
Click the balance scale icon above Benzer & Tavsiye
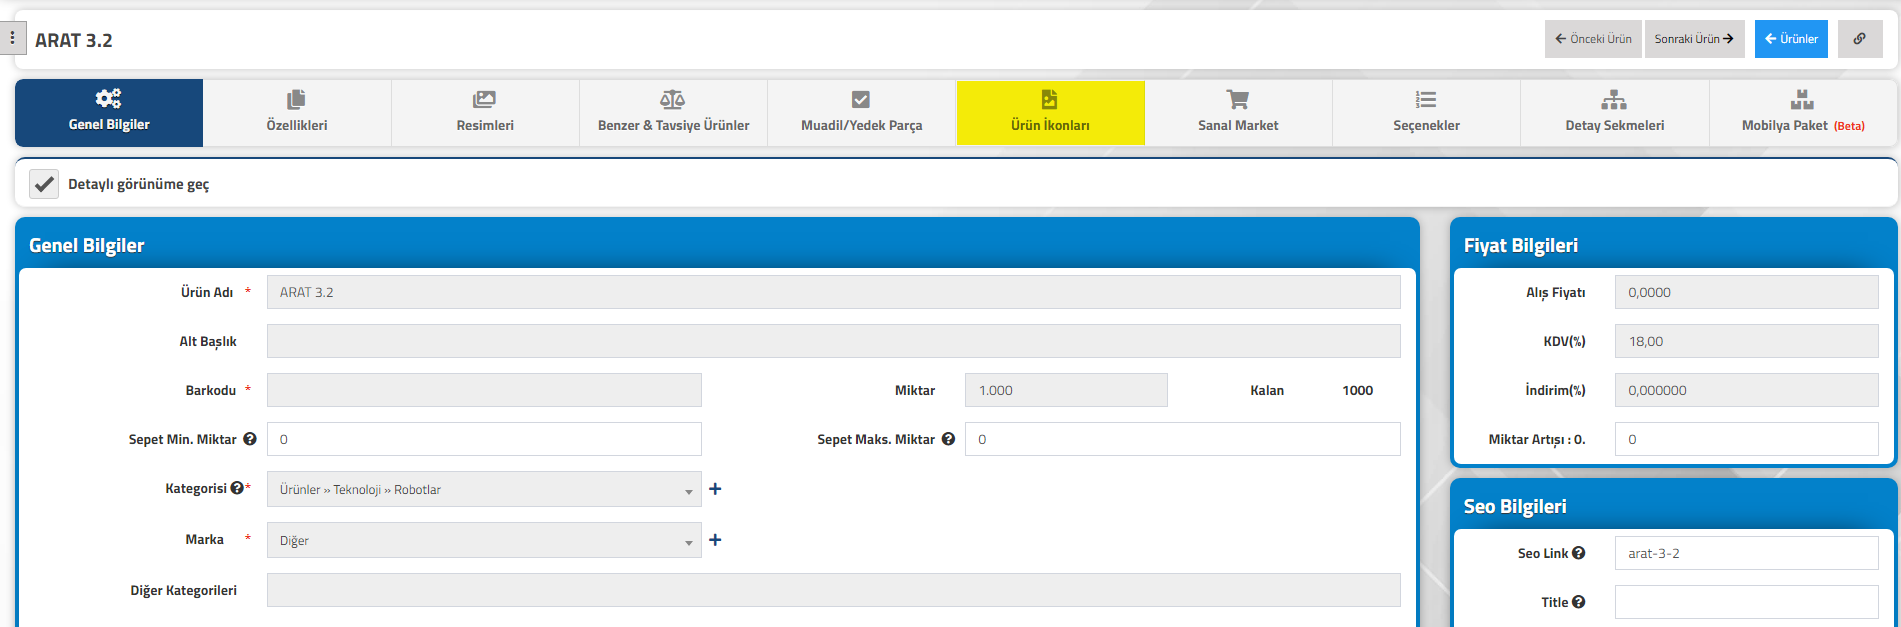[x=673, y=99]
